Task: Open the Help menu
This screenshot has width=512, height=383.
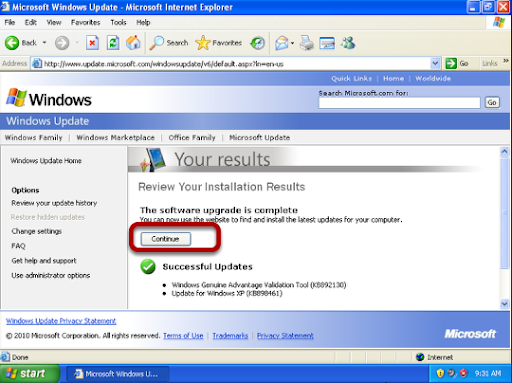Action: click(x=143, y=22)
